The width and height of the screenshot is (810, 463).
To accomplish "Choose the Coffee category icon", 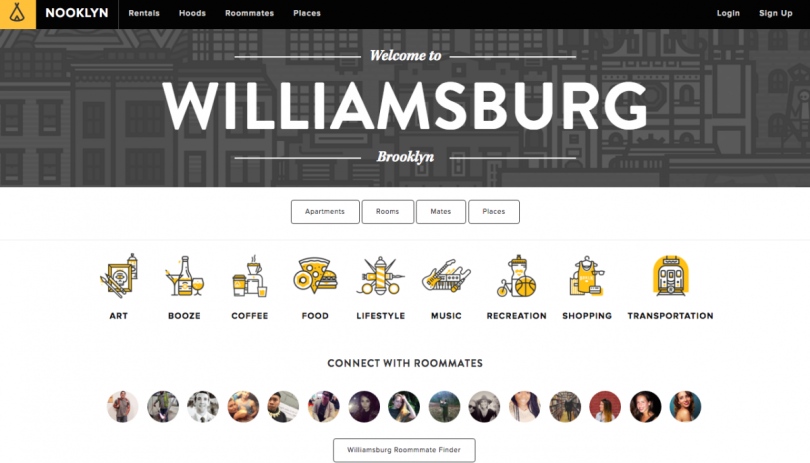I will coord(250,276).
